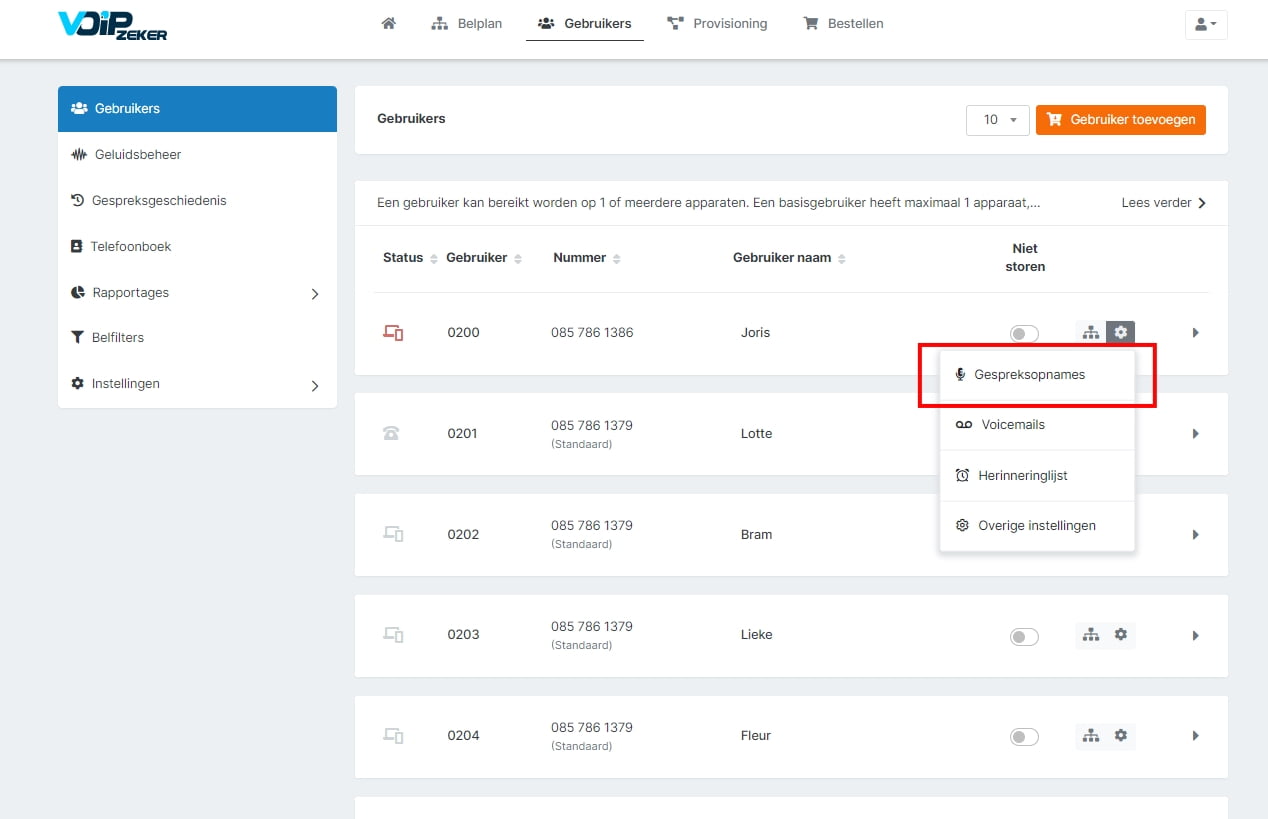The image size is (1268, 819).
Task: Open Telefoonboek in the sidebar
Action: [197, 247]
